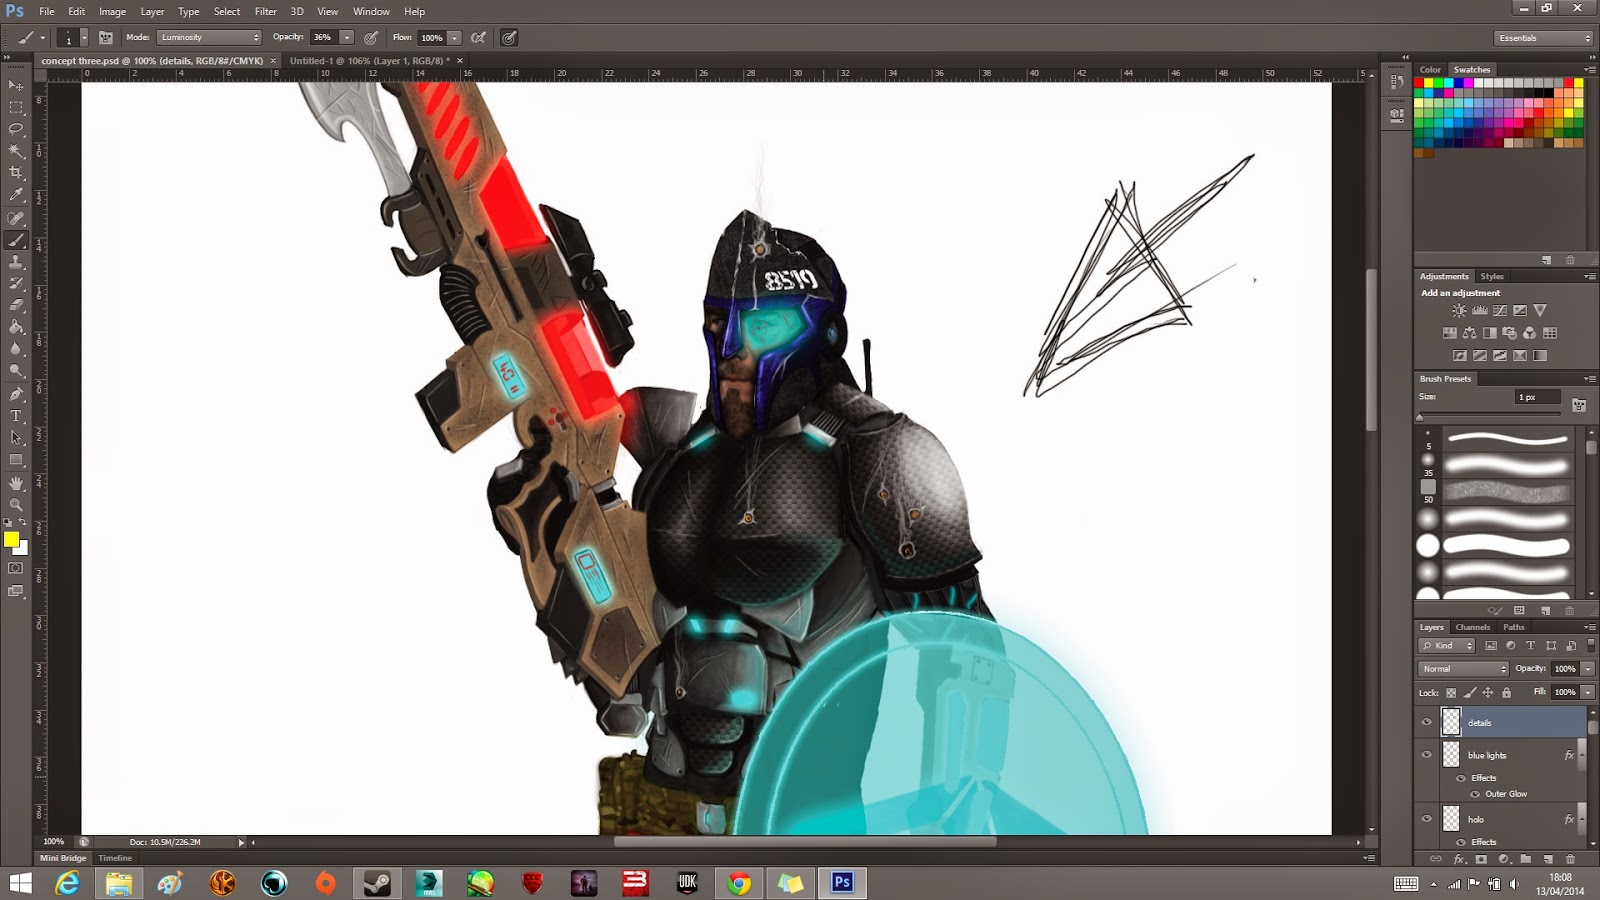Hide the Outer Glow effect under blue lights
The height and width of the screenshot is (900, 1600).
click(x=1475, y=794)
